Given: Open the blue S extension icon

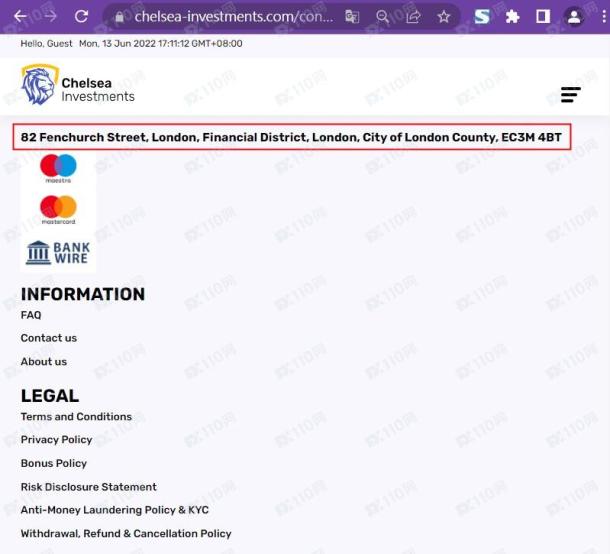Looking at the screenshot, I should [482, 16].
